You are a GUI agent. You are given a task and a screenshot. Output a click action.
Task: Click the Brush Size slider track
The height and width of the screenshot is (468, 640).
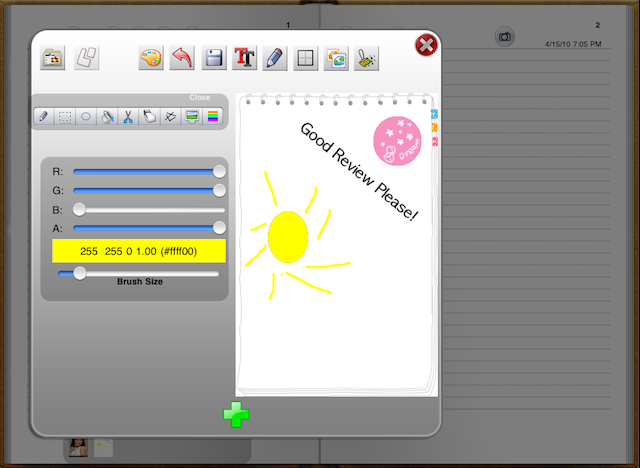[140, 273]
